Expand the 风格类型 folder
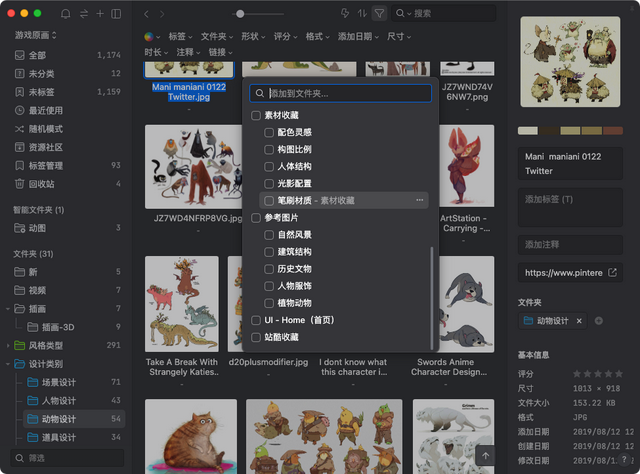Image resolution: width=640 pixels, height=474 pixels. [8, 346]
